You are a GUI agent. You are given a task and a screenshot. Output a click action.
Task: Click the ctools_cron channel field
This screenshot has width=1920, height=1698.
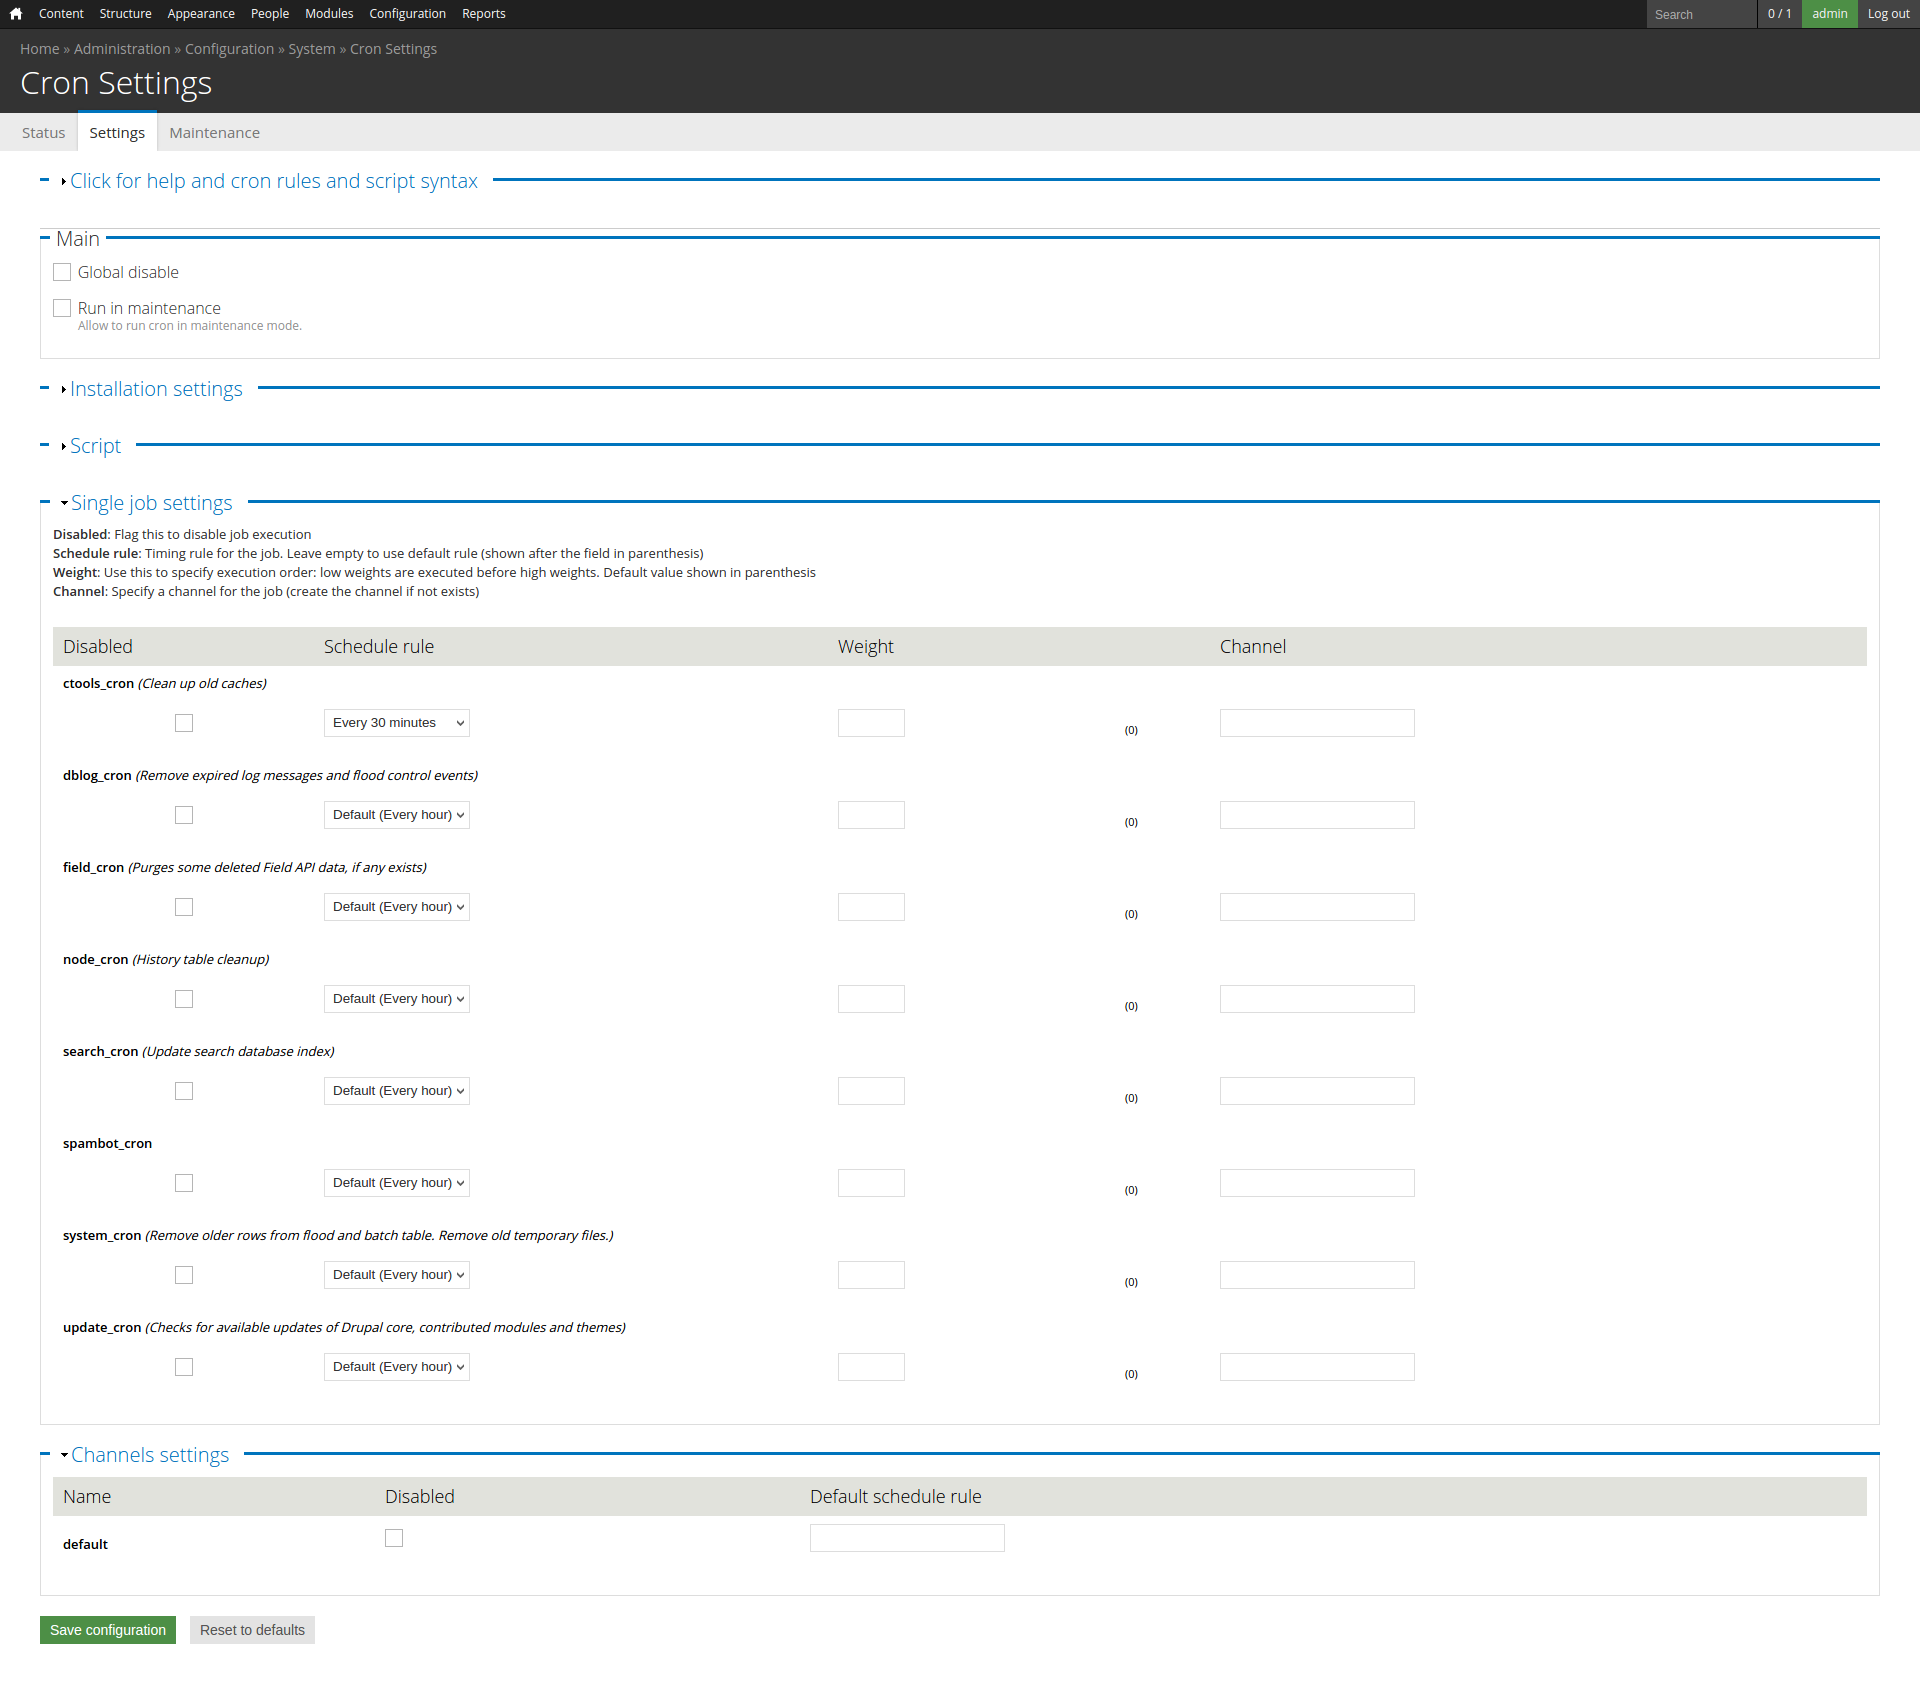tap(1317, 723)
